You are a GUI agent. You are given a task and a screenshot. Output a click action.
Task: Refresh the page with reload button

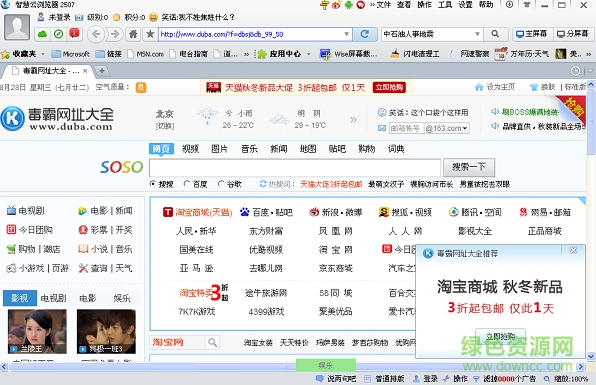point(365,34)
